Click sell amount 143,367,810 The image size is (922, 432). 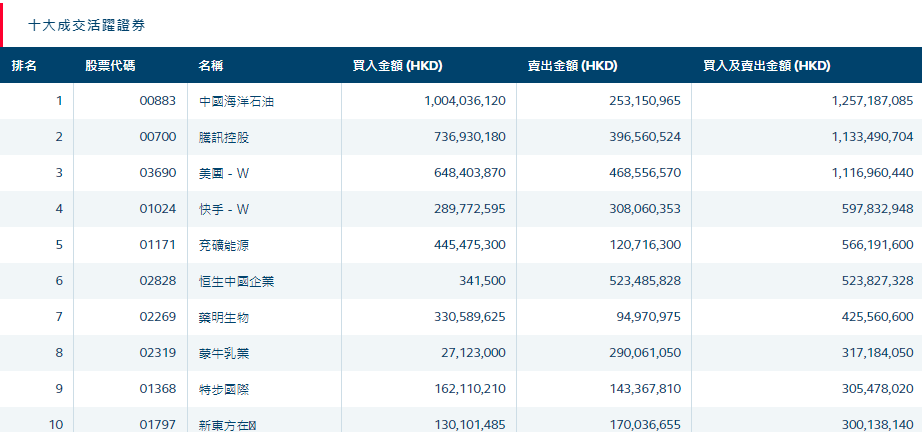[645, 389]
